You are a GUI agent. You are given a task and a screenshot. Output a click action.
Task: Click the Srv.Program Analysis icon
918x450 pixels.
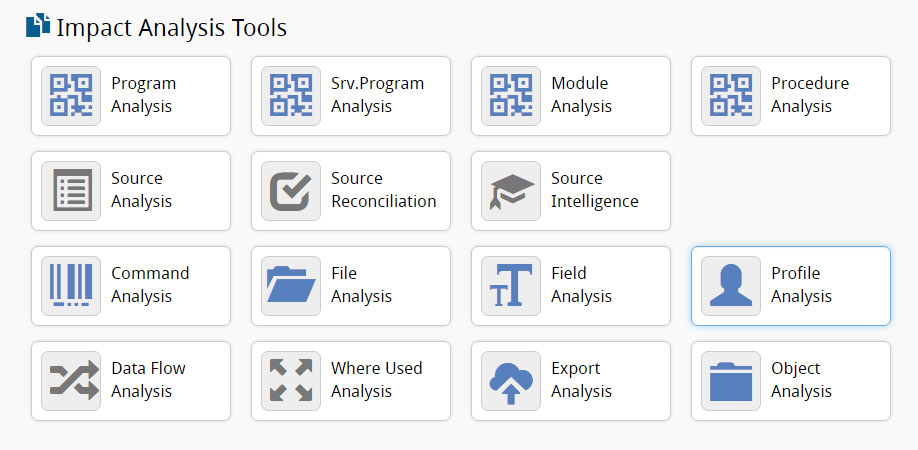tap(291, 96)
